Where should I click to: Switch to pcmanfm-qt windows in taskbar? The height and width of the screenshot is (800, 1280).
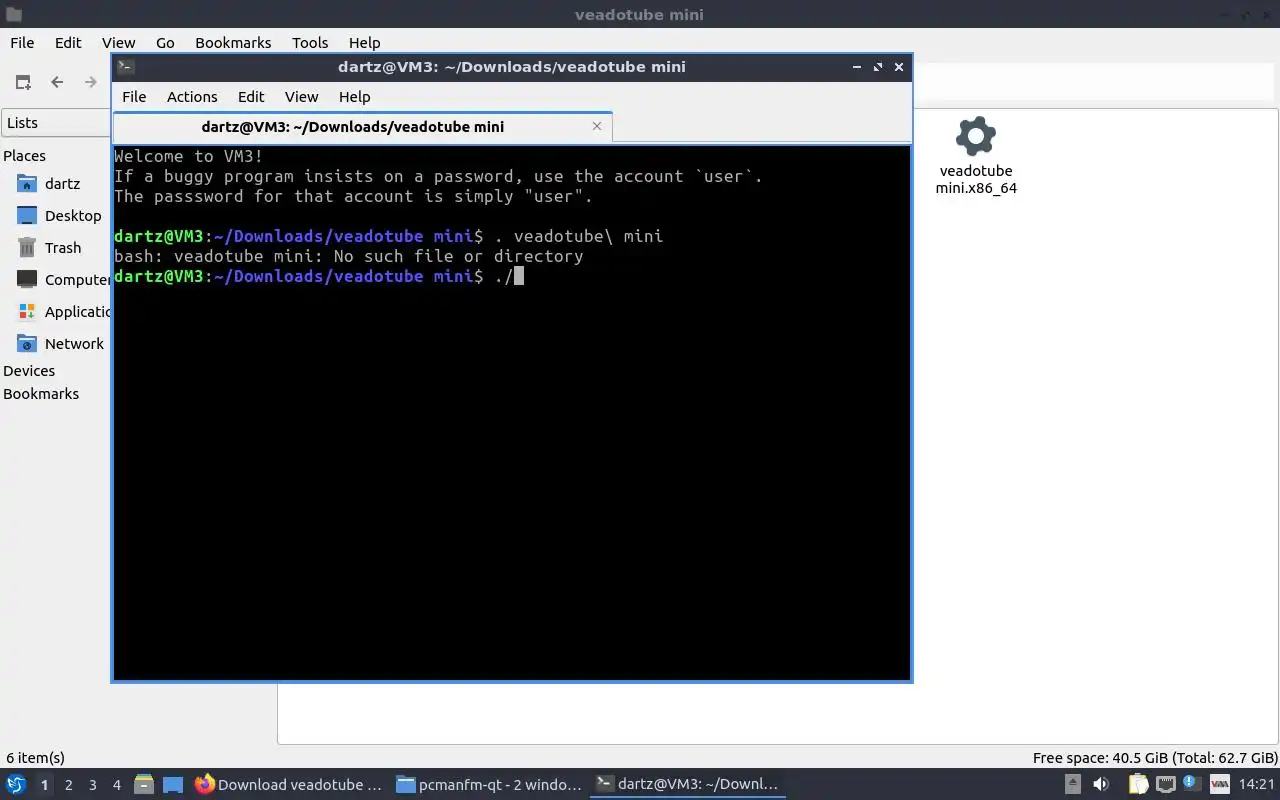tap(489, 785)
